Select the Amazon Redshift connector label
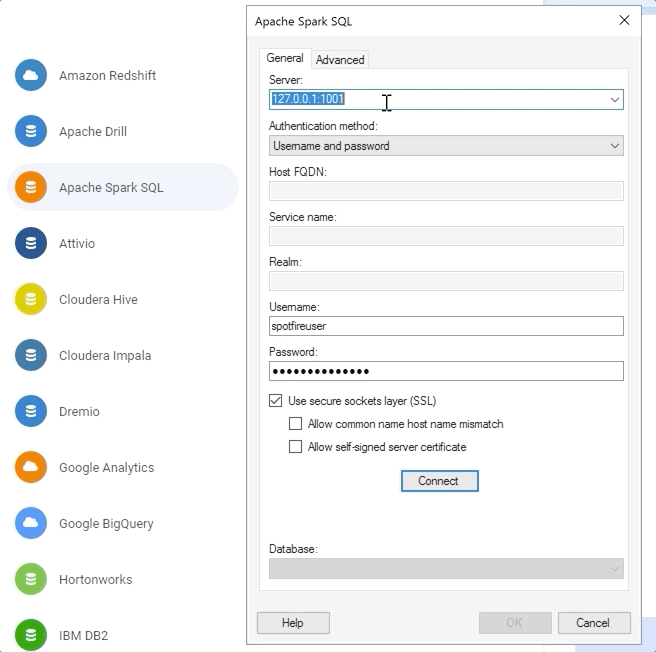Image resolution: width=656 pixels, height=652 pixels. point(108,75)
